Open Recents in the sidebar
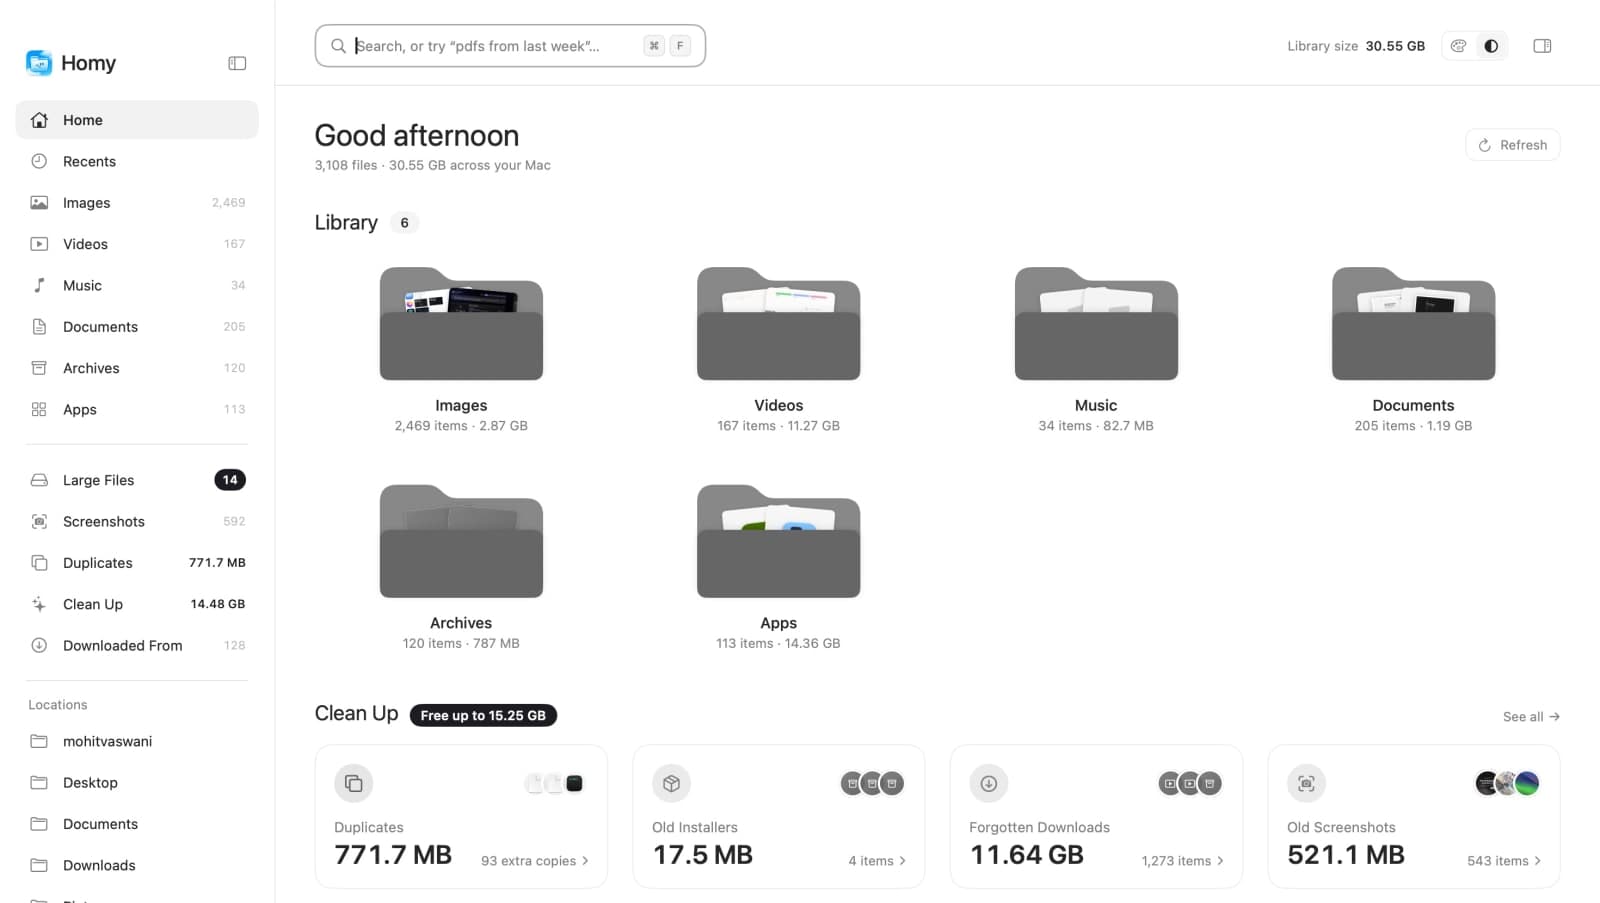 point(137,161)
